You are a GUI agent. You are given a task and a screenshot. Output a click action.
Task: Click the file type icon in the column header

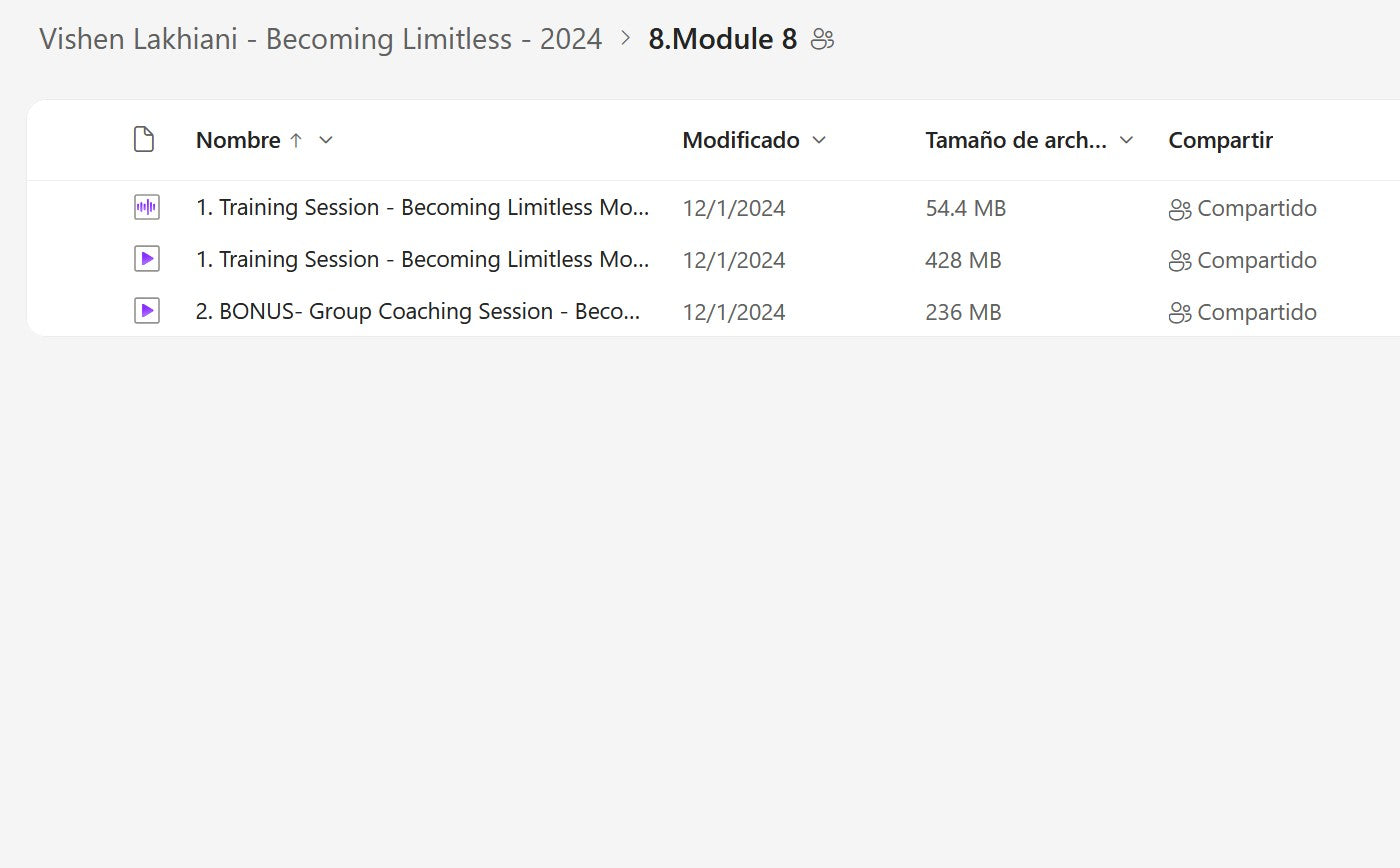(144, 140)
